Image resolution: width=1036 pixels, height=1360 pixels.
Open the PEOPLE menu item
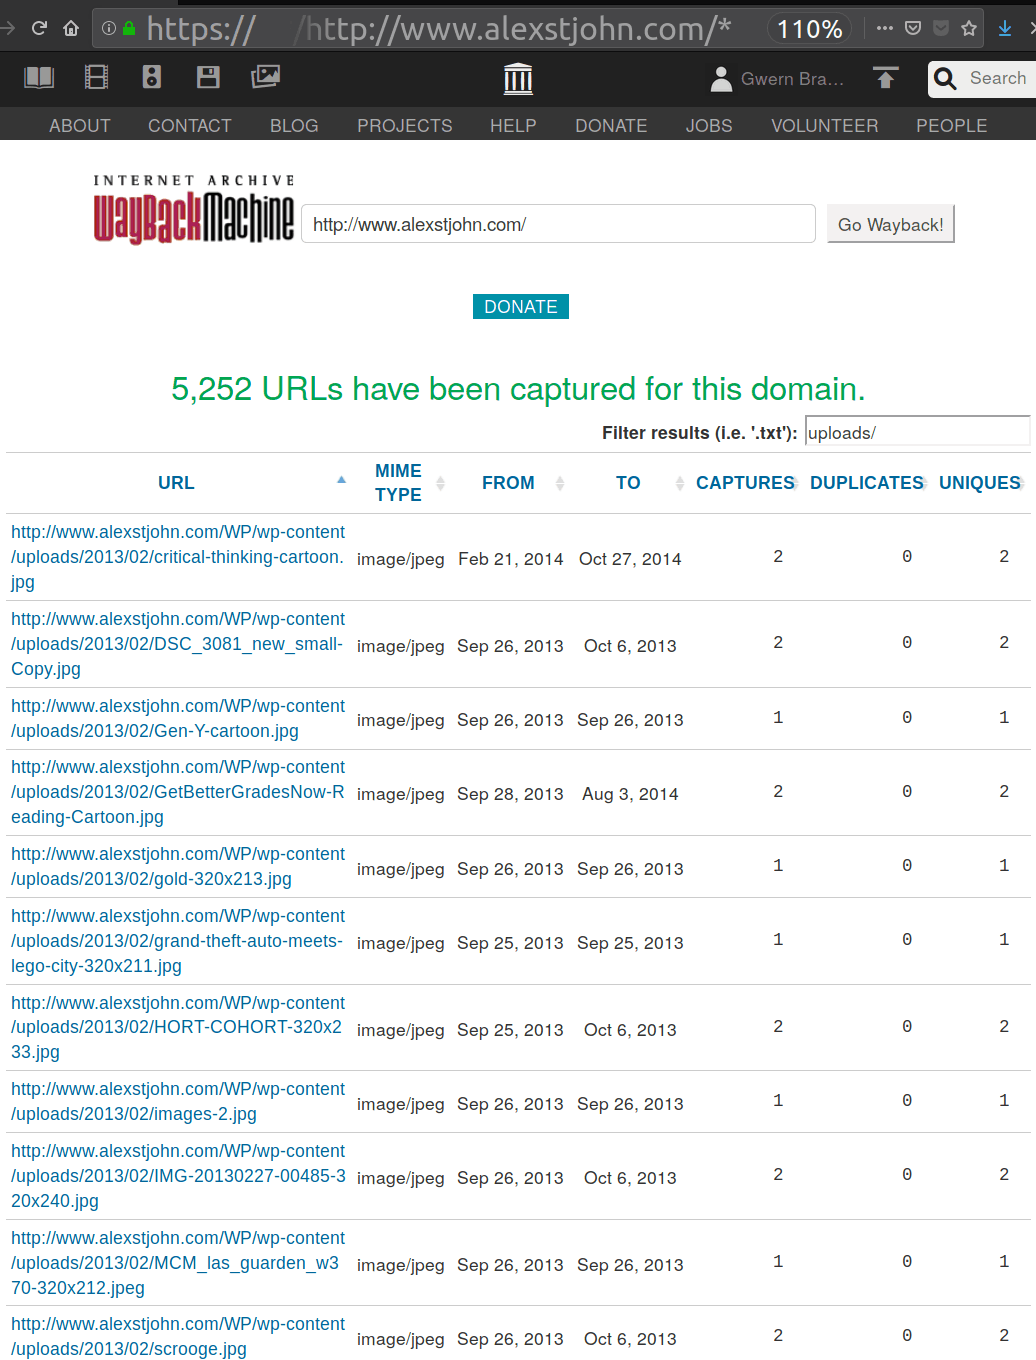[952, 126]
